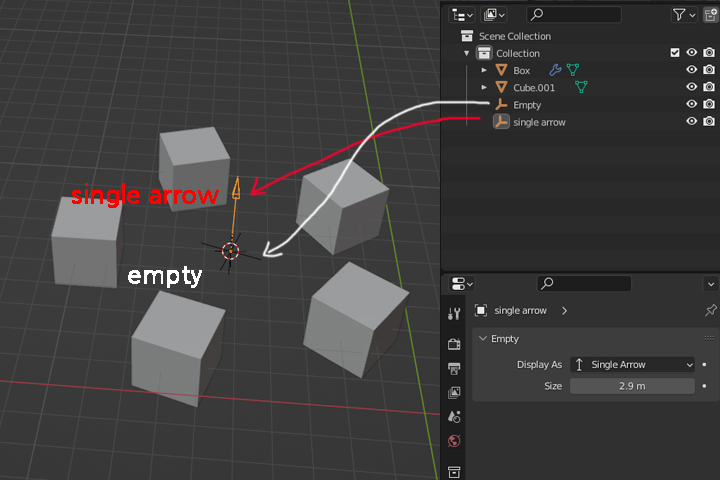Click the Cube.001 name in outliner
The width and height of the screenshot is (720, 480).
[x=534, y=88]
